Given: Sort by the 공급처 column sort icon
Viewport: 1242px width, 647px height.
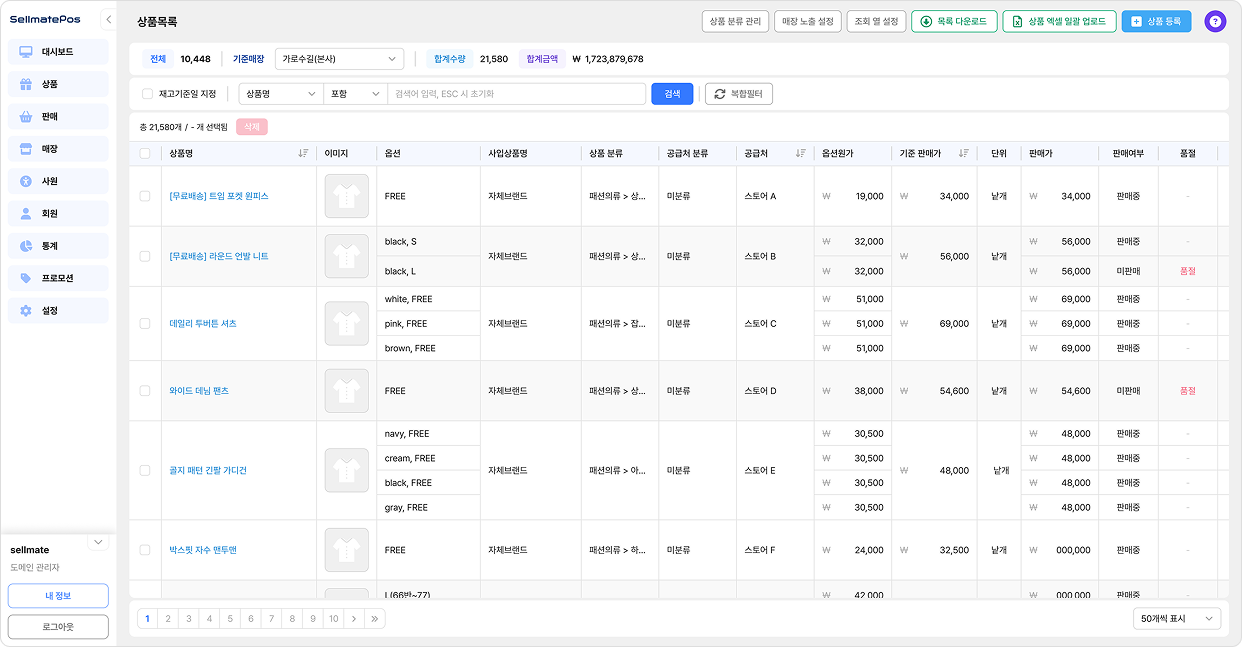Looking at the screenshot, I should pos(800,153).
